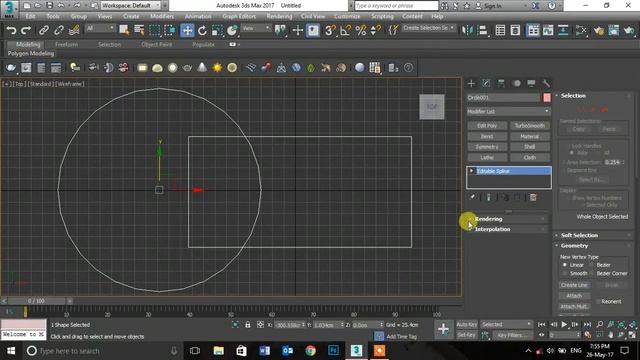Select the Bezier Corner vertex type radio
Image resolution: width=640 pixels, height=360 pixels.
(x=591, y=273)
